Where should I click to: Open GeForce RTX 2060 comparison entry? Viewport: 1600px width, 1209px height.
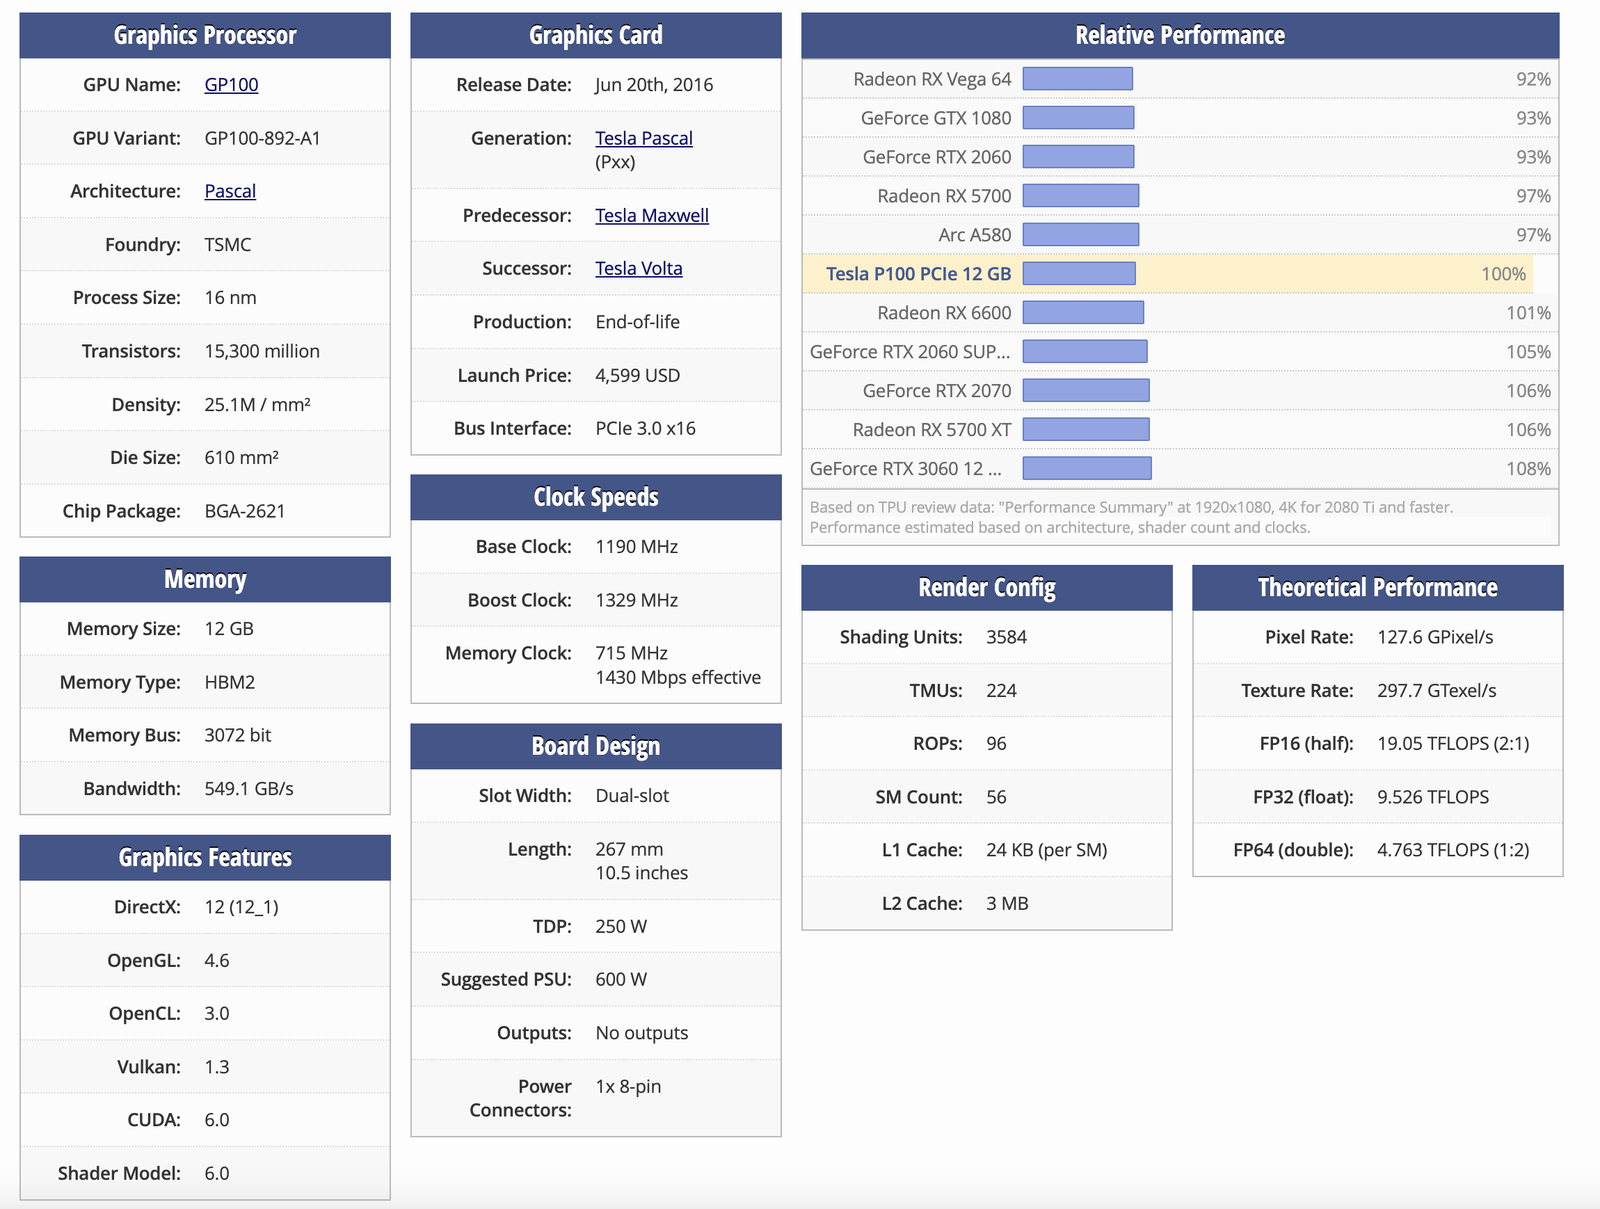[x=936, y=157]
